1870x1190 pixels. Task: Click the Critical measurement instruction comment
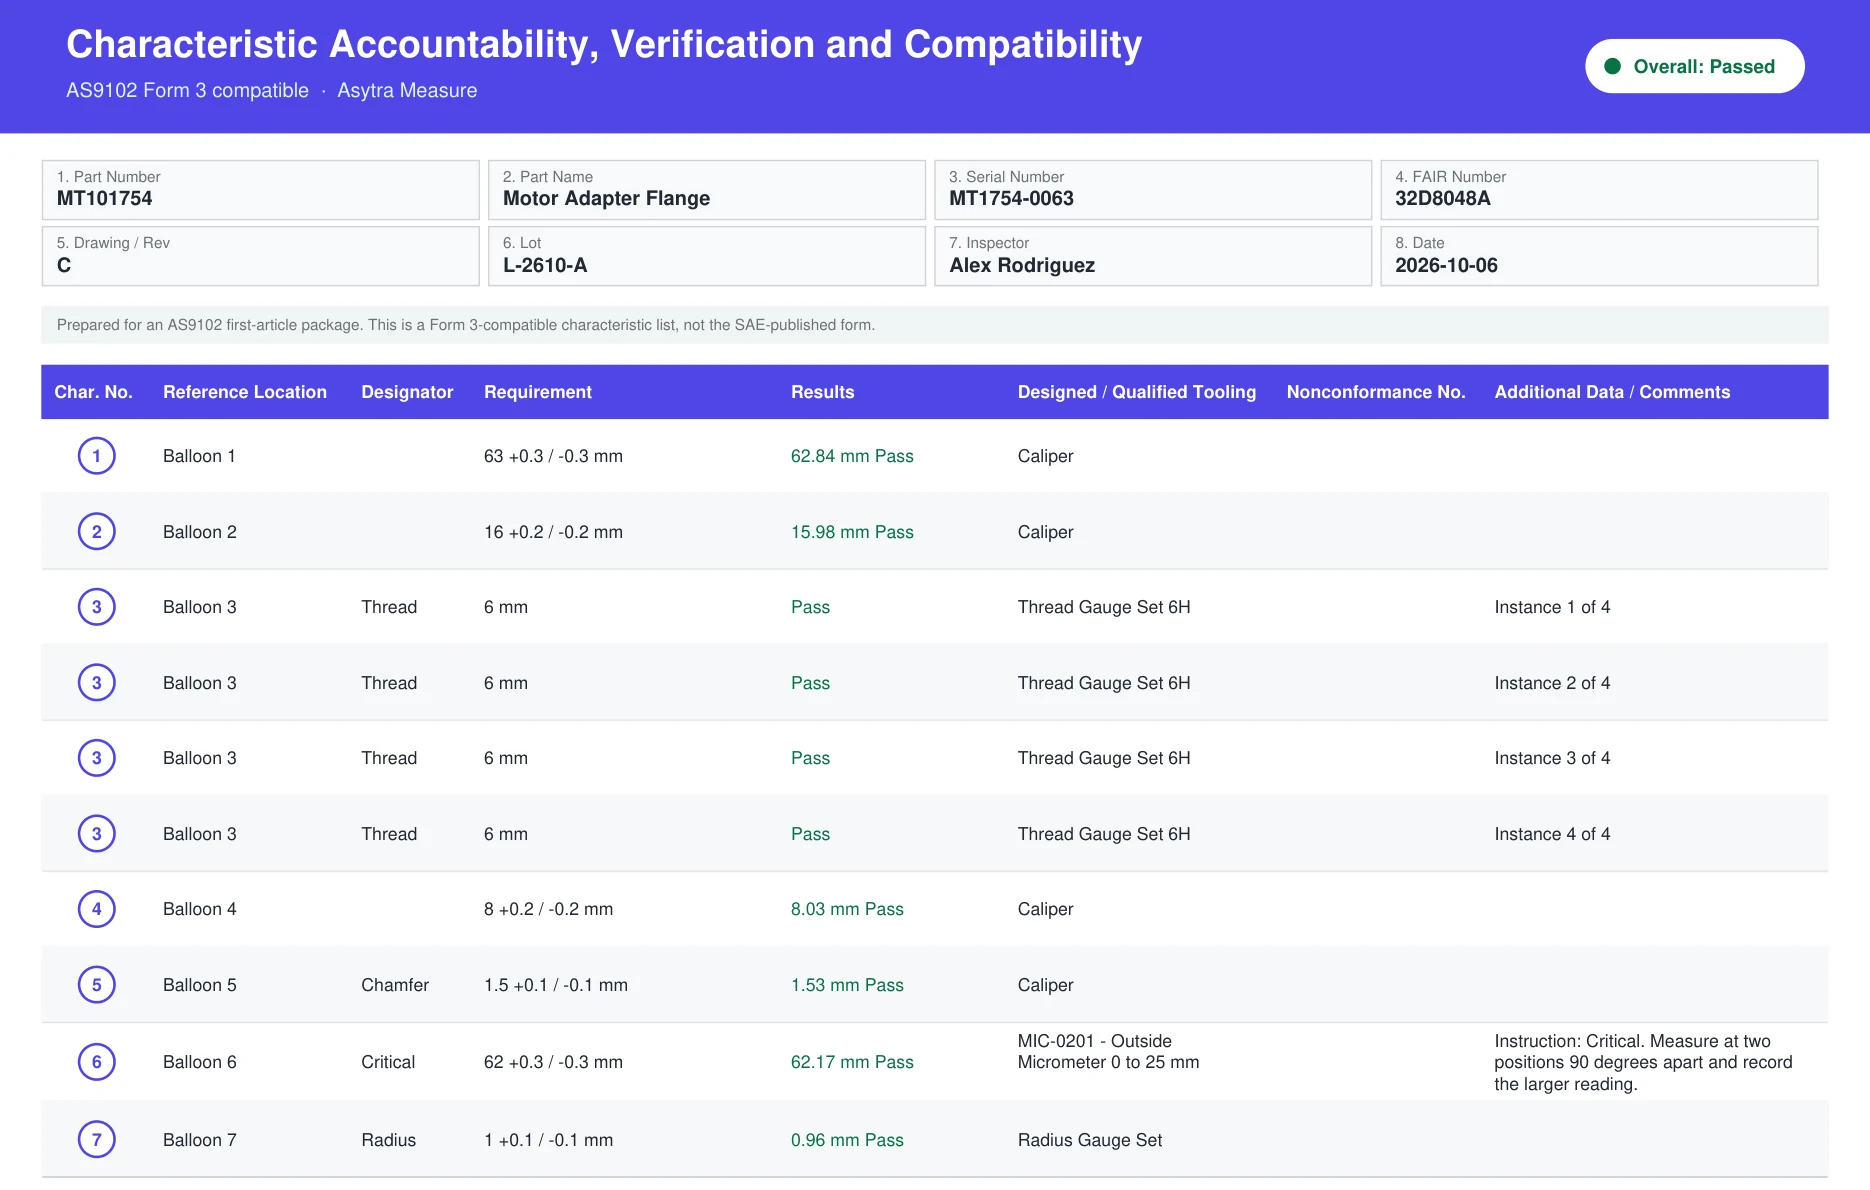pos(1643,1062)
